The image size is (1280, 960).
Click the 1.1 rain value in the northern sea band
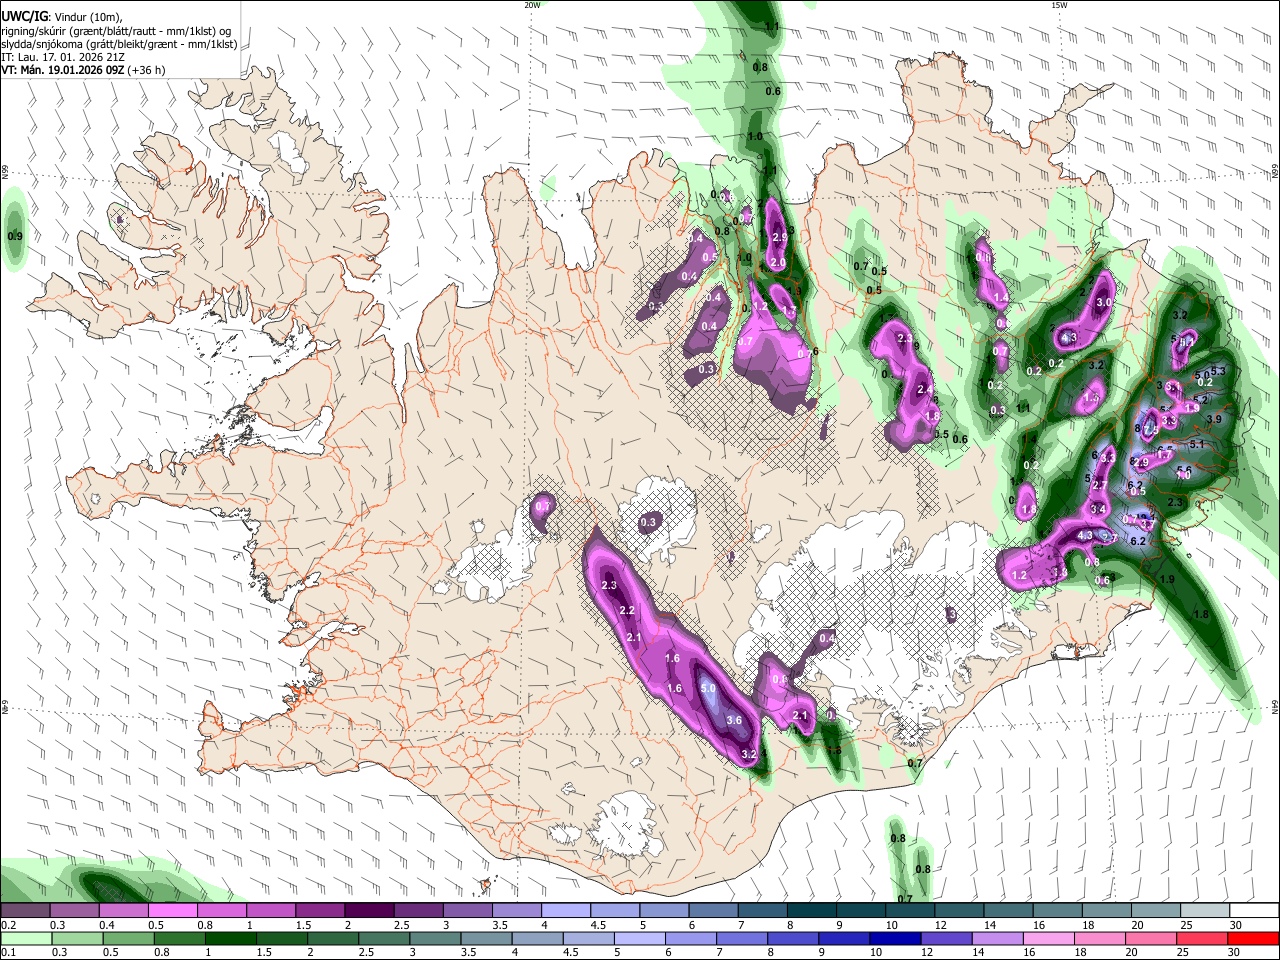pos(771,26)
